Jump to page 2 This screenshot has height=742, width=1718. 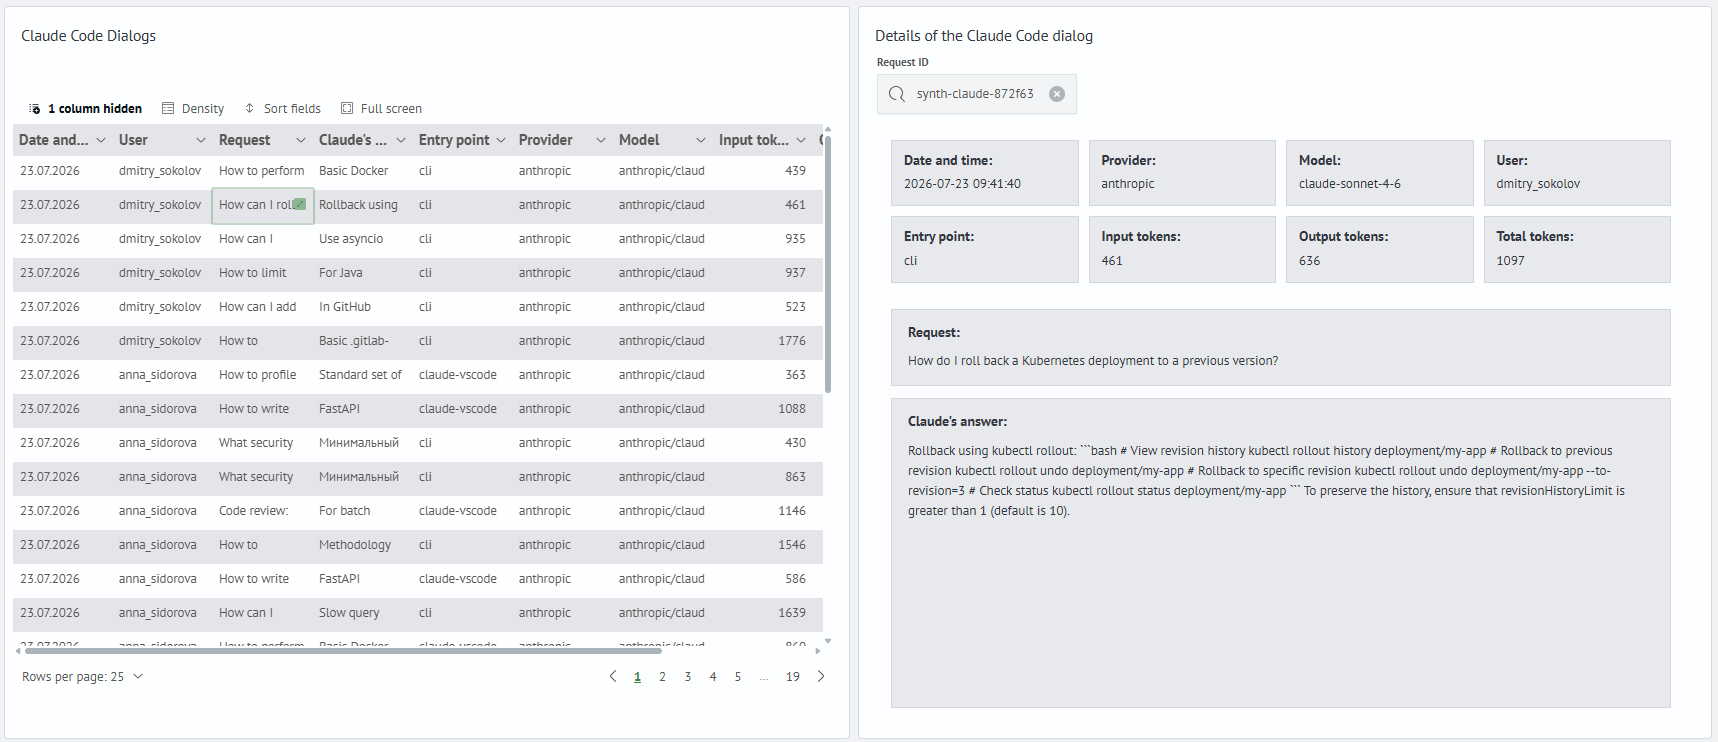[662, 677]
